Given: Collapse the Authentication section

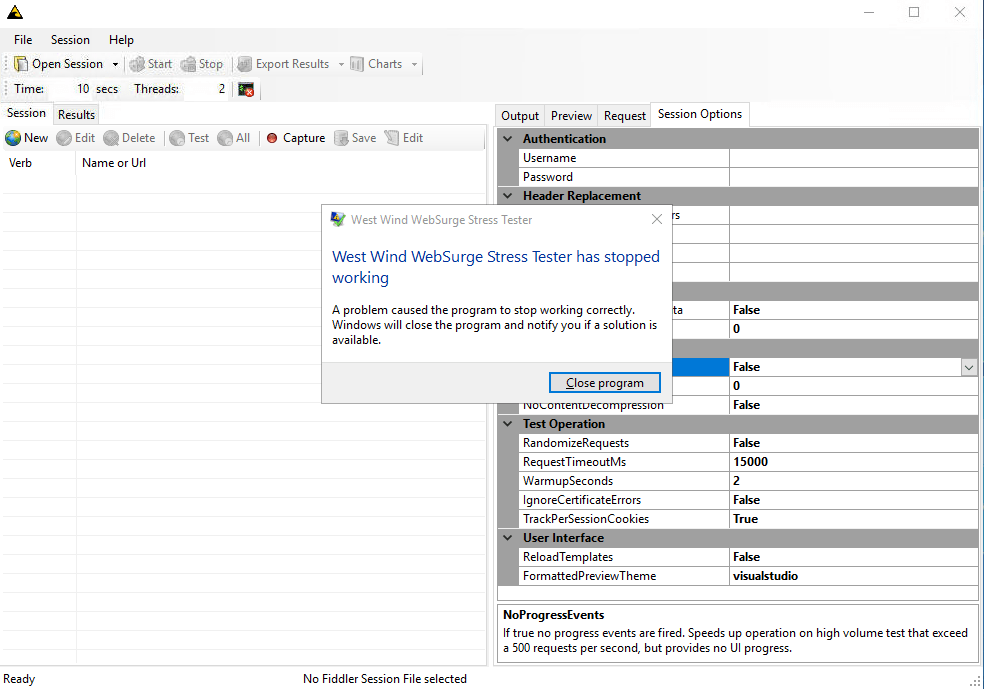Looking at the screenshot, I should click(x=508, y=139).
